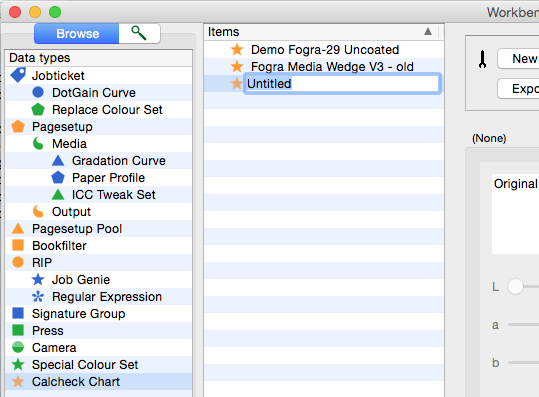Select Bookfilter data type

[99, 245]
